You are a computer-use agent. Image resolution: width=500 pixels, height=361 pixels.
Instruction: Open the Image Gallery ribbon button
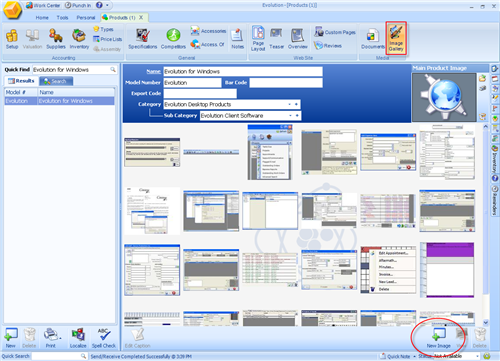coord(396,39)
